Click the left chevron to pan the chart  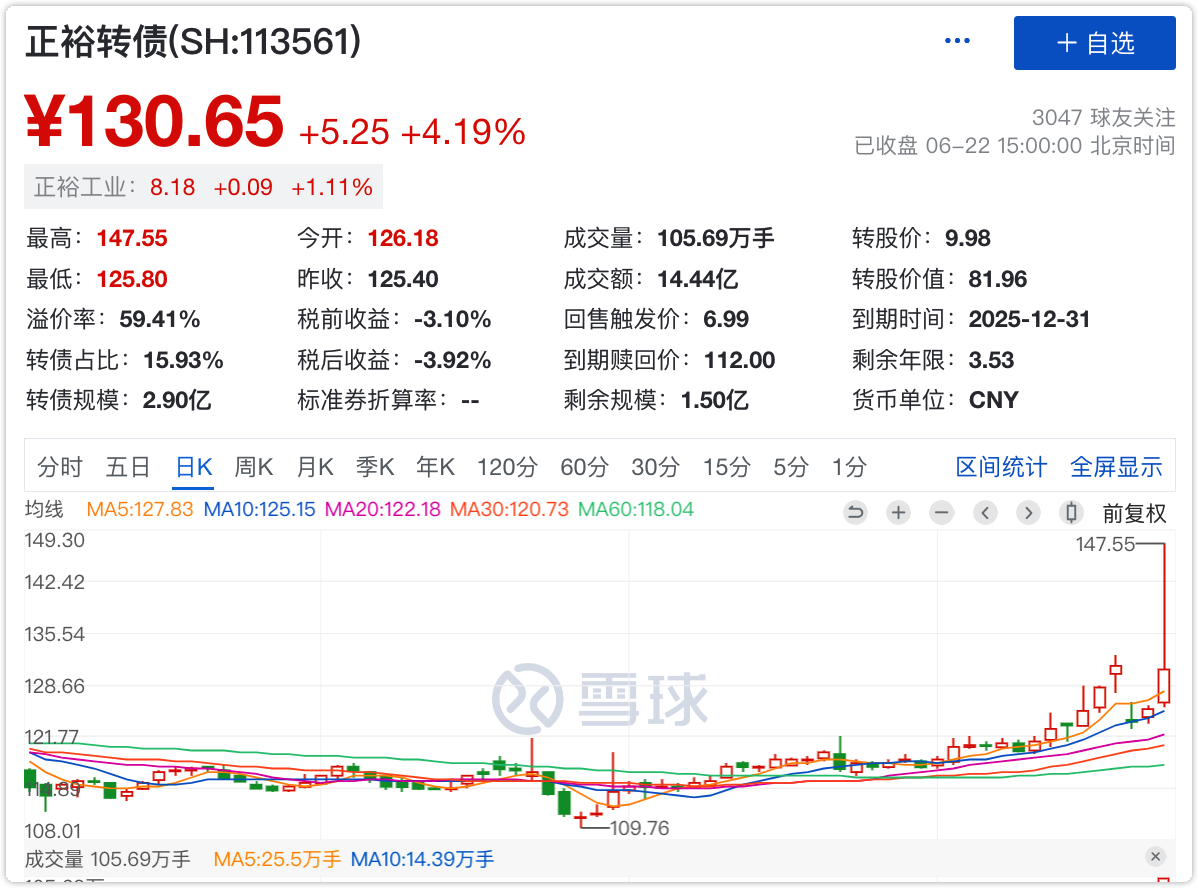coord(985,512)
